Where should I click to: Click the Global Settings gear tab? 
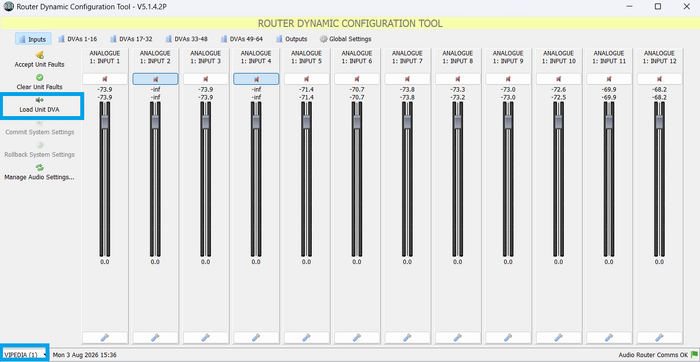pyautogui.click(x=346, y=39)
